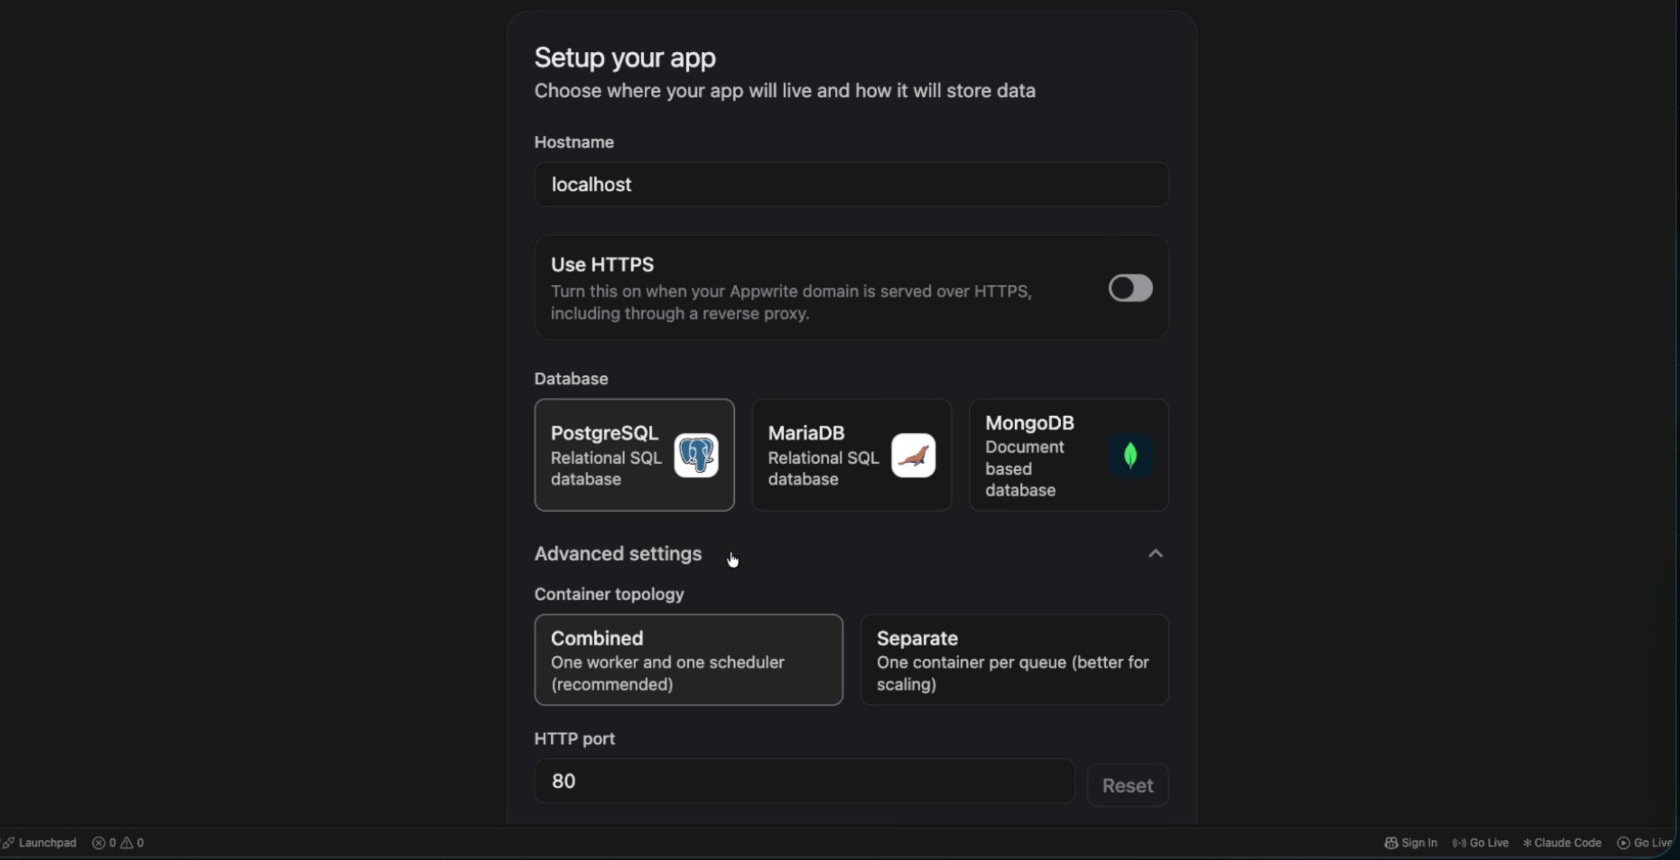
Task: Click the broadcast Go Live status item
Action: [1480, 843]
